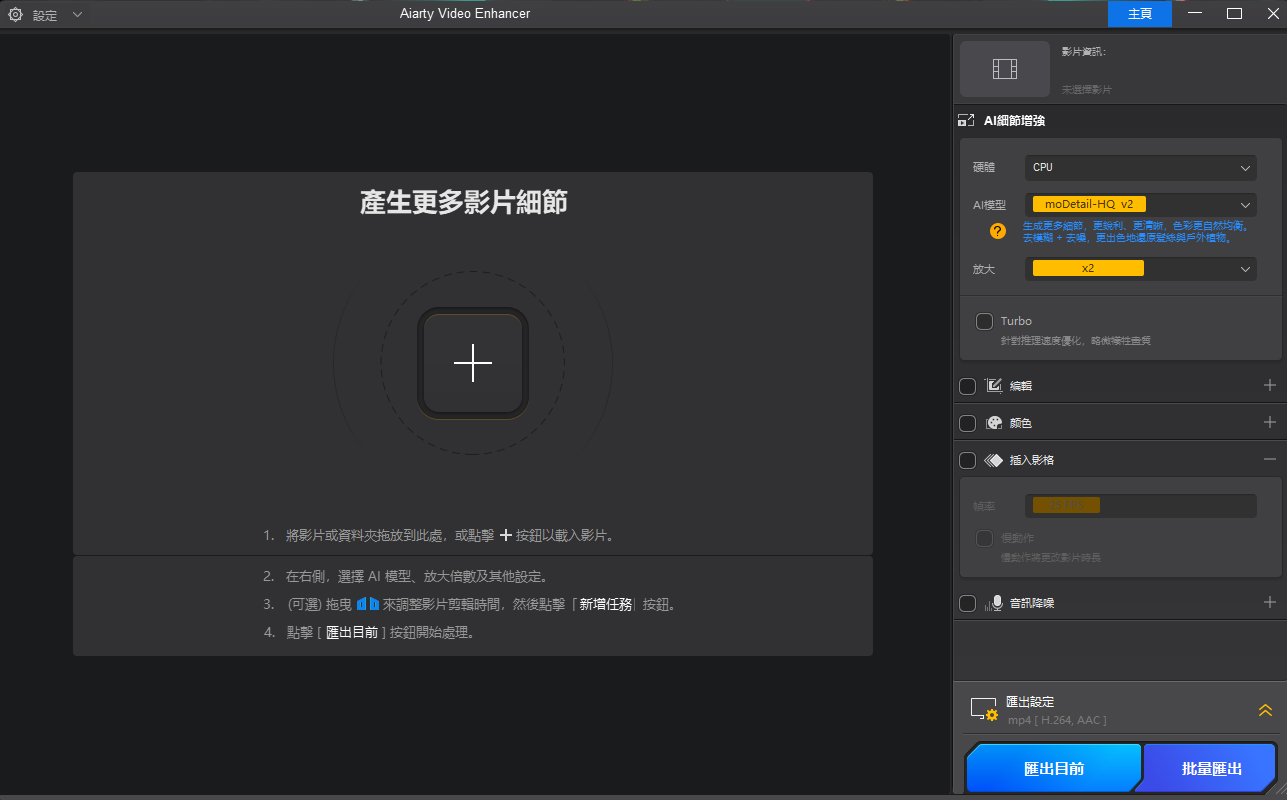
Task: Expand the 顏色 section with plus
Action: pyautogui.click(x=1269, y=423)
